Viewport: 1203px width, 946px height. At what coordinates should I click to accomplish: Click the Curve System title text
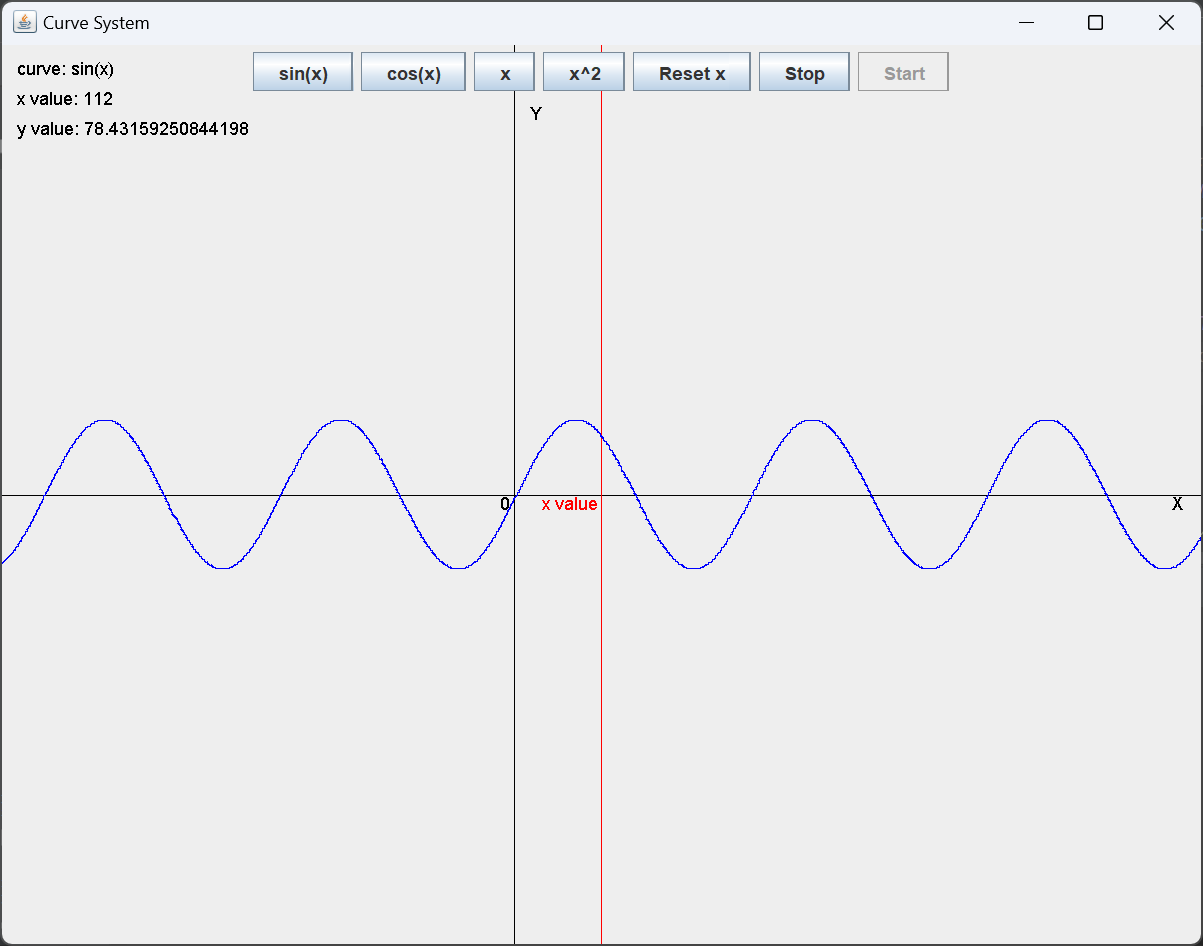pos(96,23)
